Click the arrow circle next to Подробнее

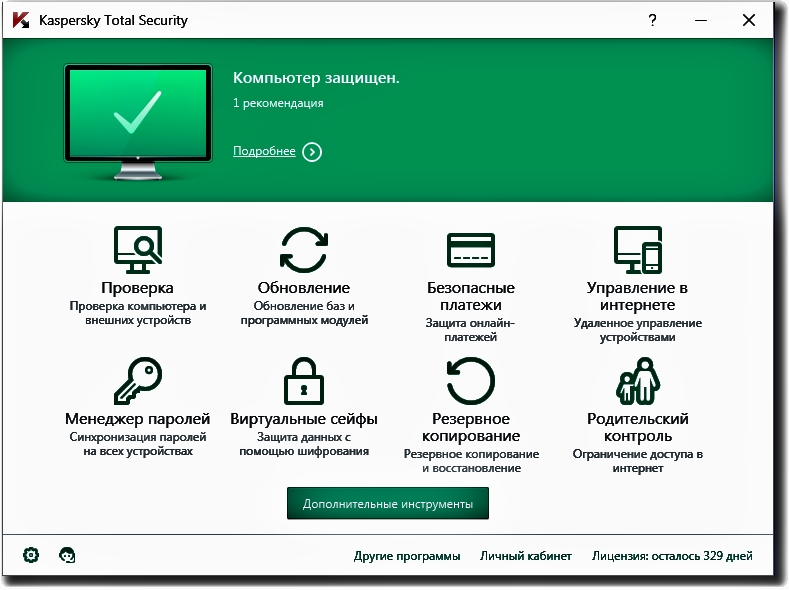coord(312,152)
